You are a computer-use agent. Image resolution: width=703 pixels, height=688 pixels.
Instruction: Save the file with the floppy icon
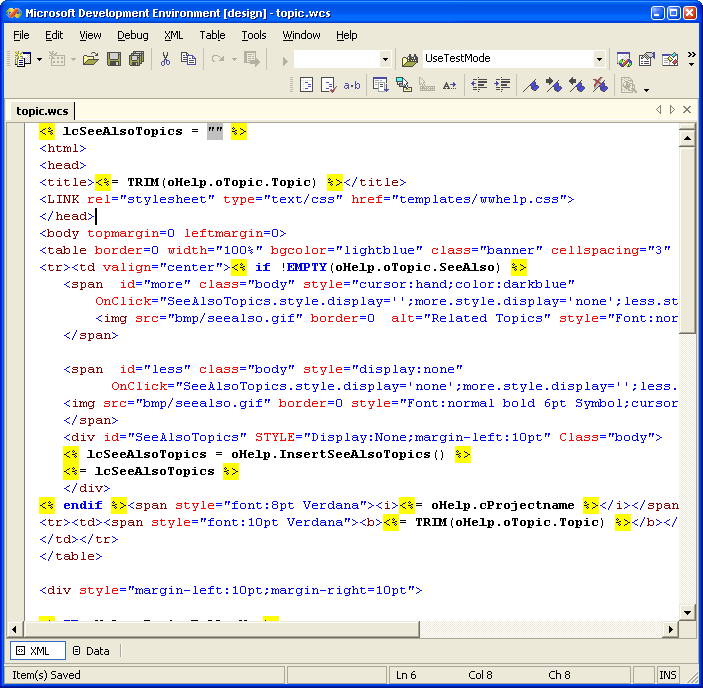click(x=114, y=59)
